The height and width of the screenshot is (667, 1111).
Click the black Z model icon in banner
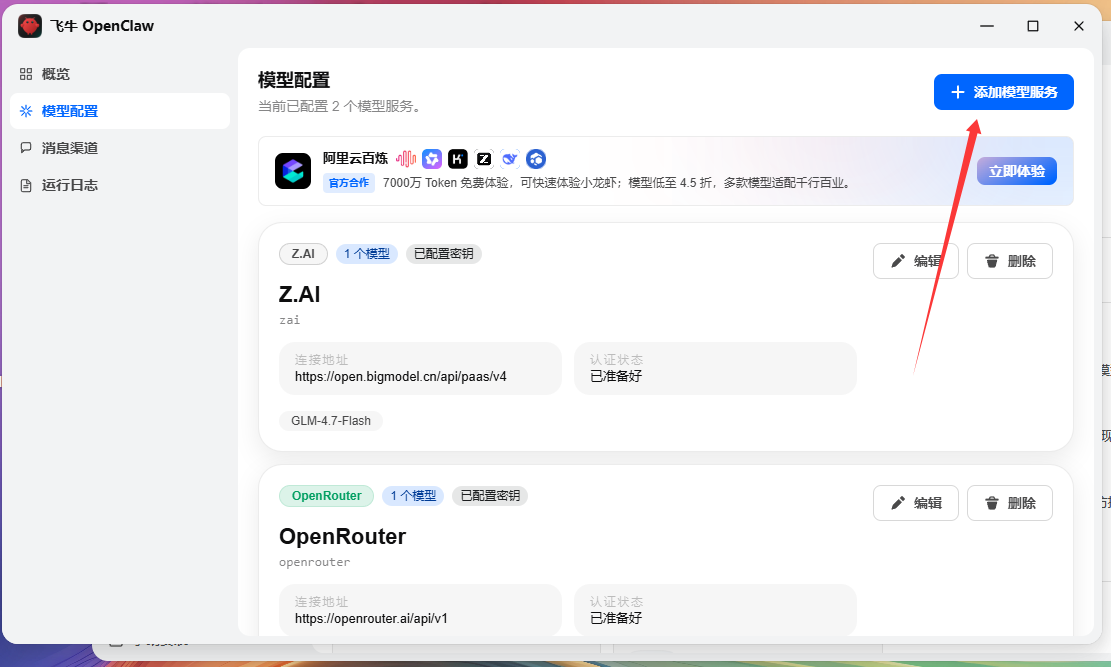[x=484, y=159]
